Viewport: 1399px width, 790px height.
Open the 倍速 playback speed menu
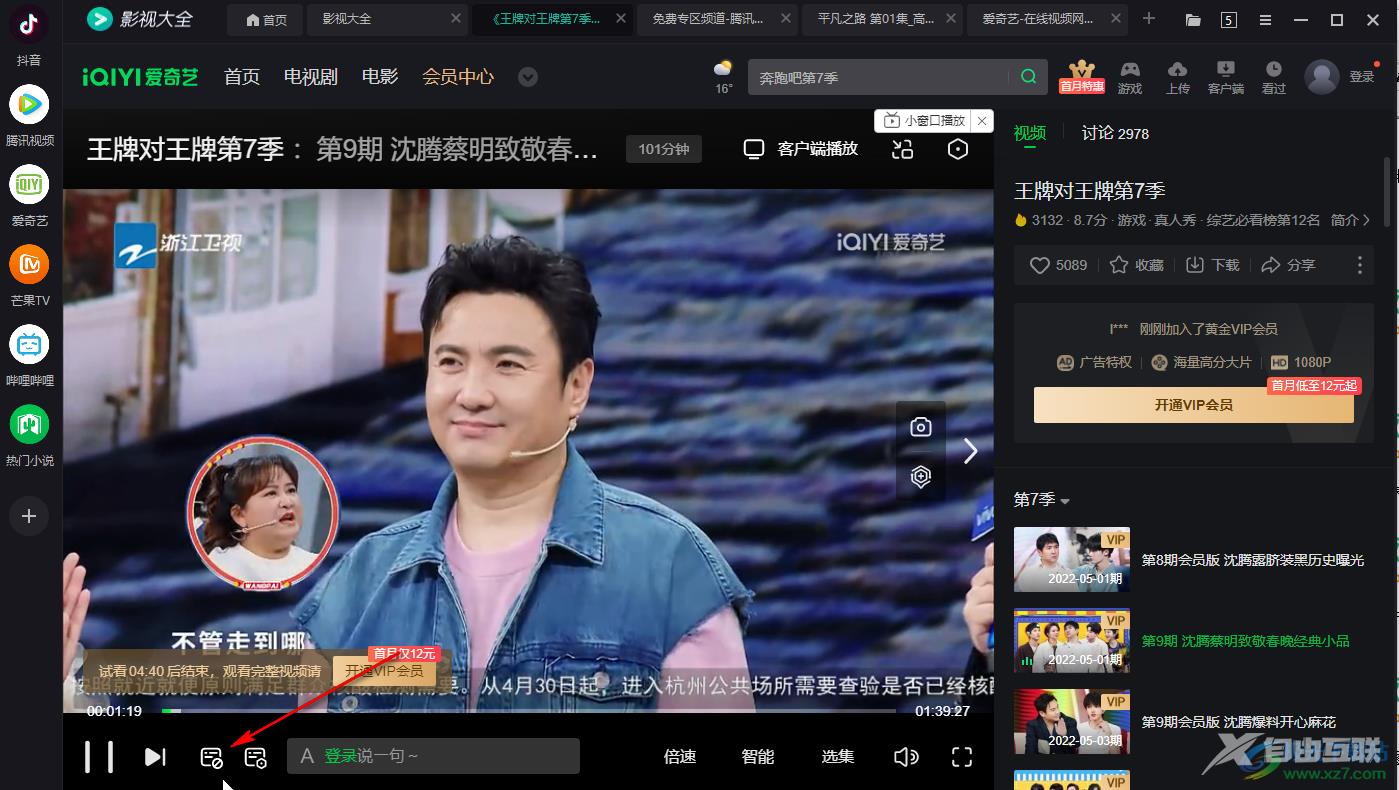tap(680, 757)
